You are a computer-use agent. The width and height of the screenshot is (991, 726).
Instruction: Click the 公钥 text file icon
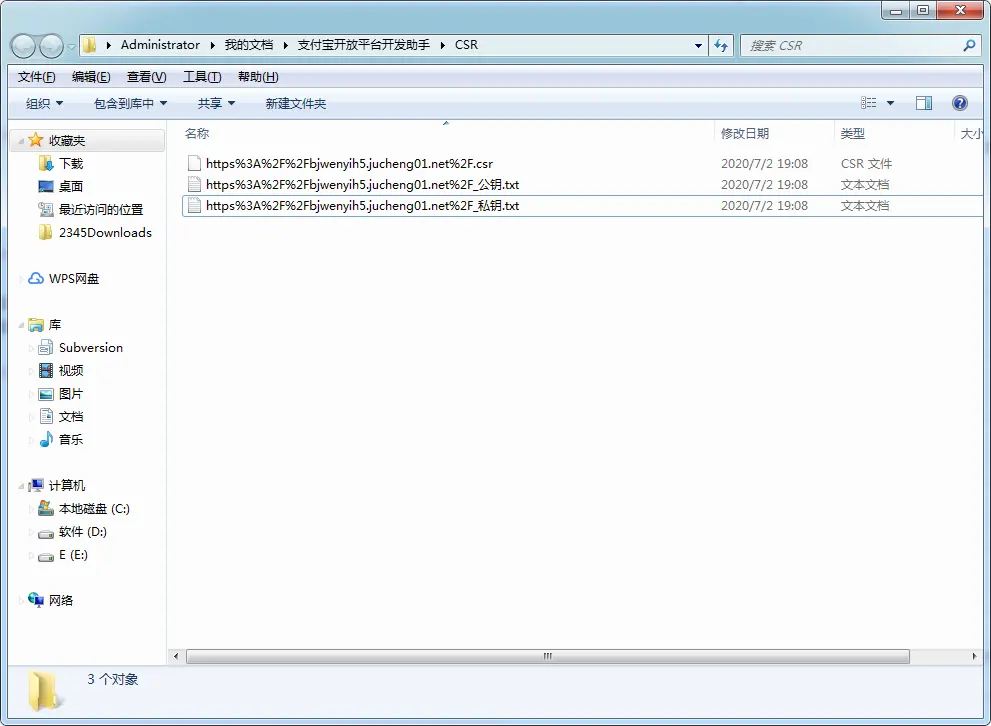tap(194, 185)
